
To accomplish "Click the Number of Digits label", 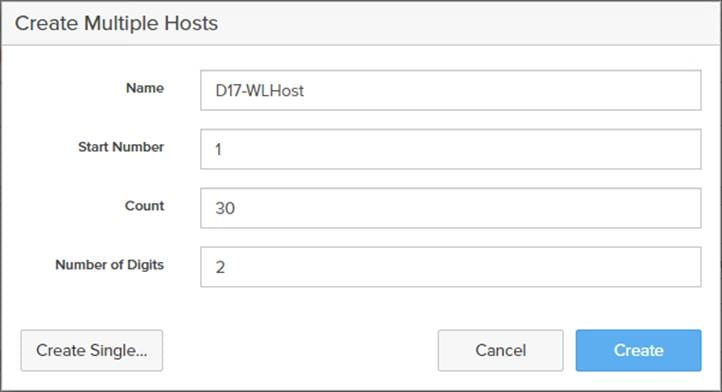I will pos(110,265).
